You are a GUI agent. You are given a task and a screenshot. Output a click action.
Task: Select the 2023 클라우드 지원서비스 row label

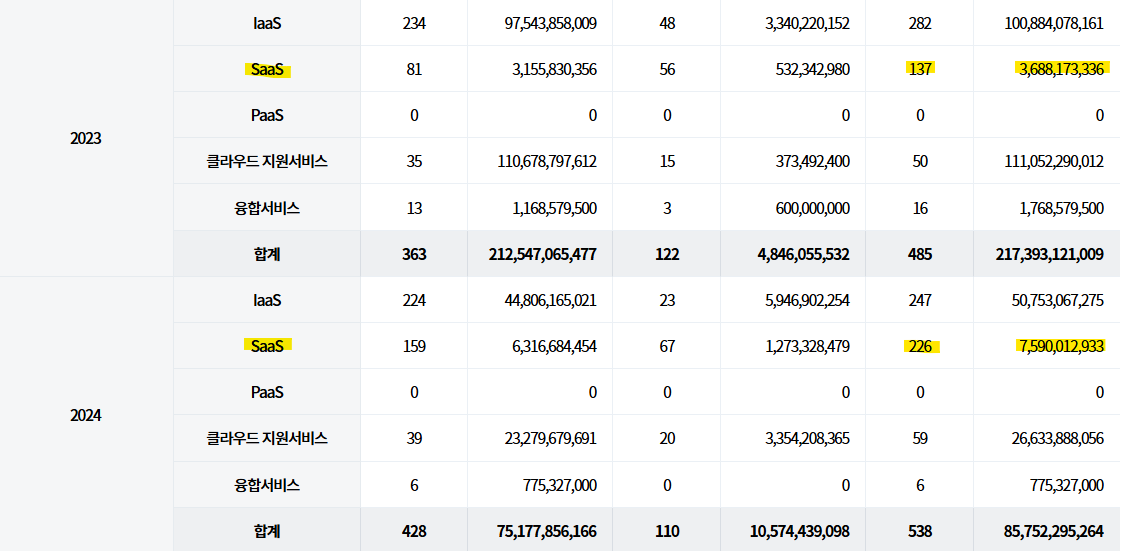(267, 161)
